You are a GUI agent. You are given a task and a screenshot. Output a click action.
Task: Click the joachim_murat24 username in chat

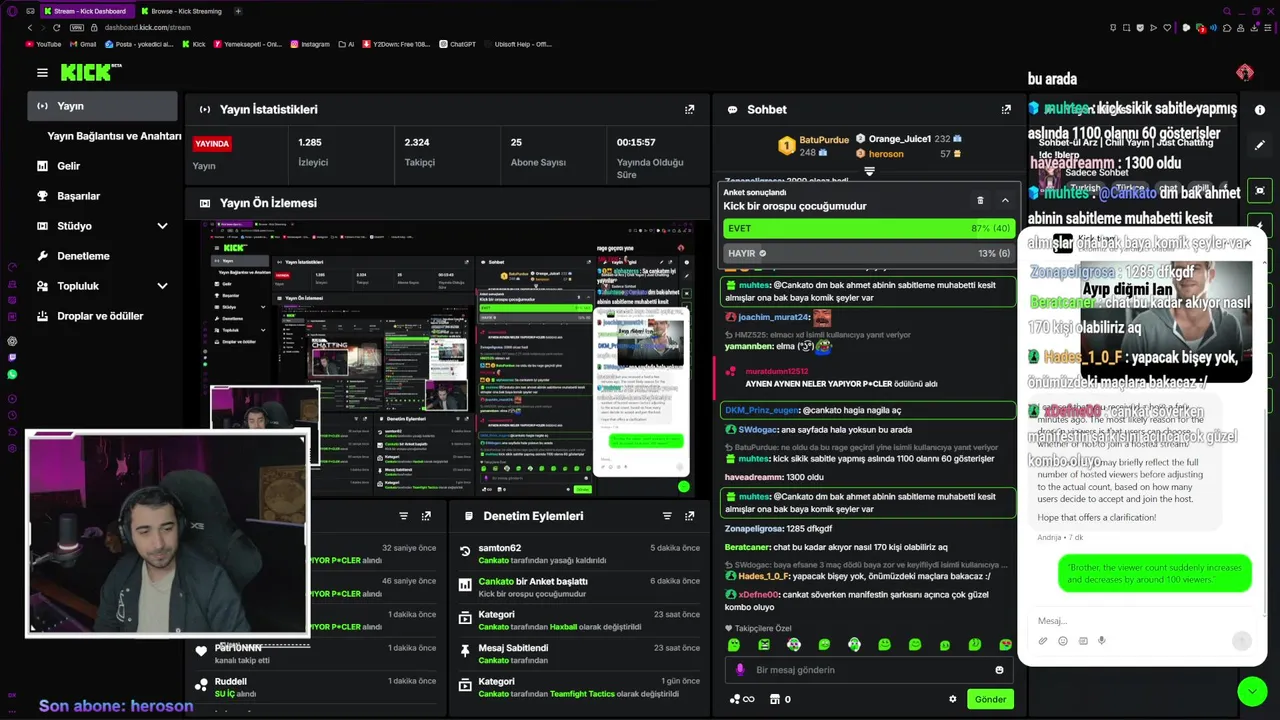pos(773,317)
